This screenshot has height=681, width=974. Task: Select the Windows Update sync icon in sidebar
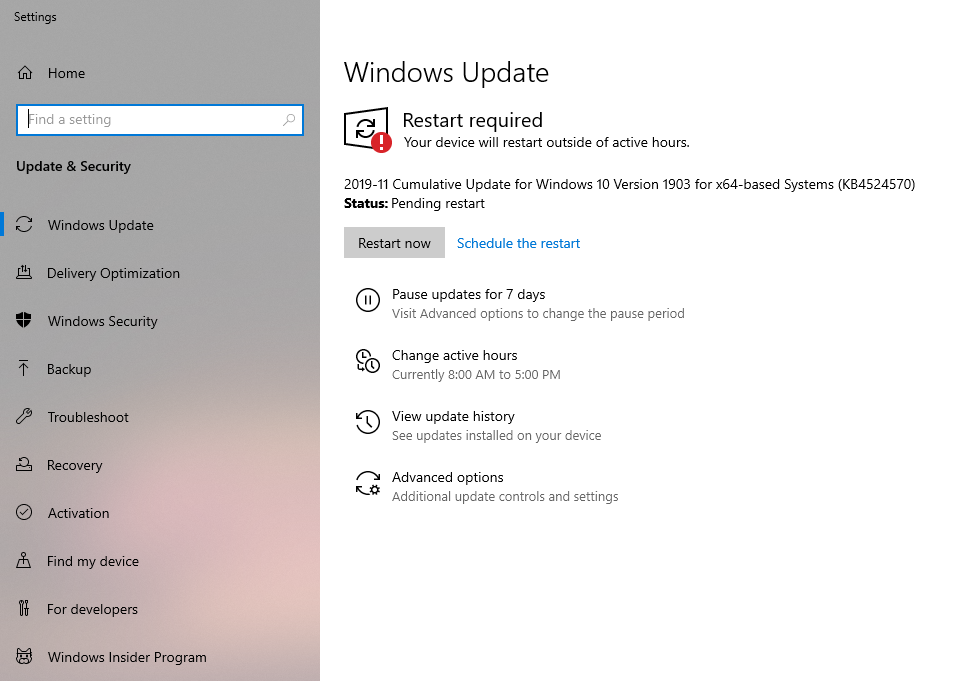25,225
